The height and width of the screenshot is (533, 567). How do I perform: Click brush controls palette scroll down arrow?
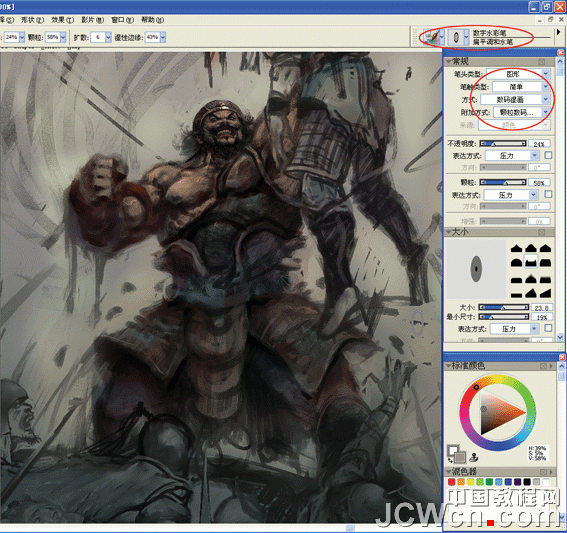[x=560, y=337]
